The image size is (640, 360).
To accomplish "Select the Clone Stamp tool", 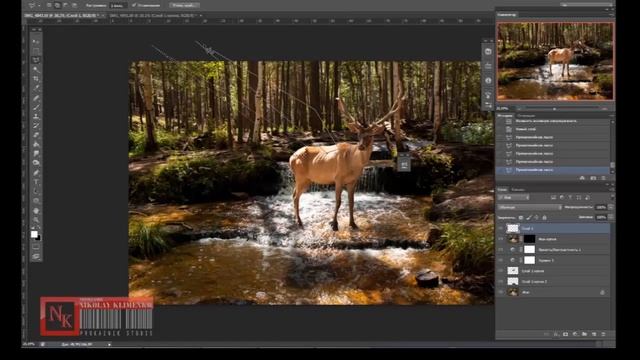I will tap(36, 116).
